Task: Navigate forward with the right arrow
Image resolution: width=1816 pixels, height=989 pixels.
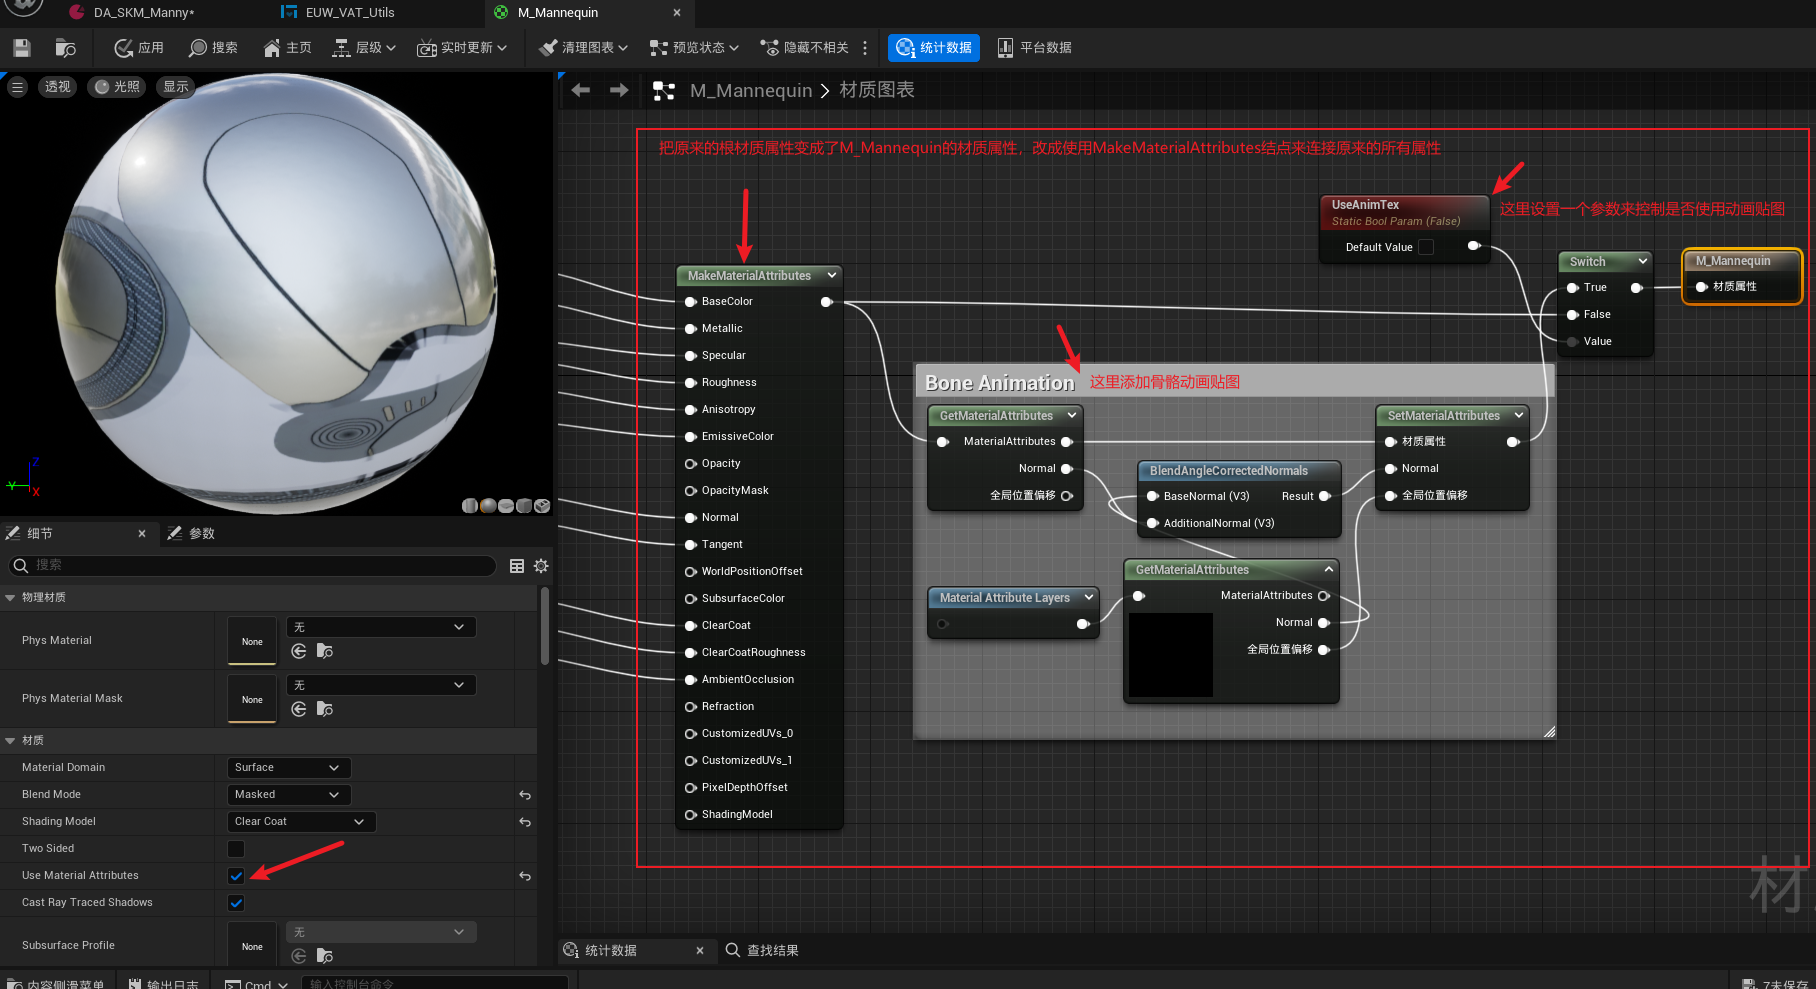Action: coord(619,91)
